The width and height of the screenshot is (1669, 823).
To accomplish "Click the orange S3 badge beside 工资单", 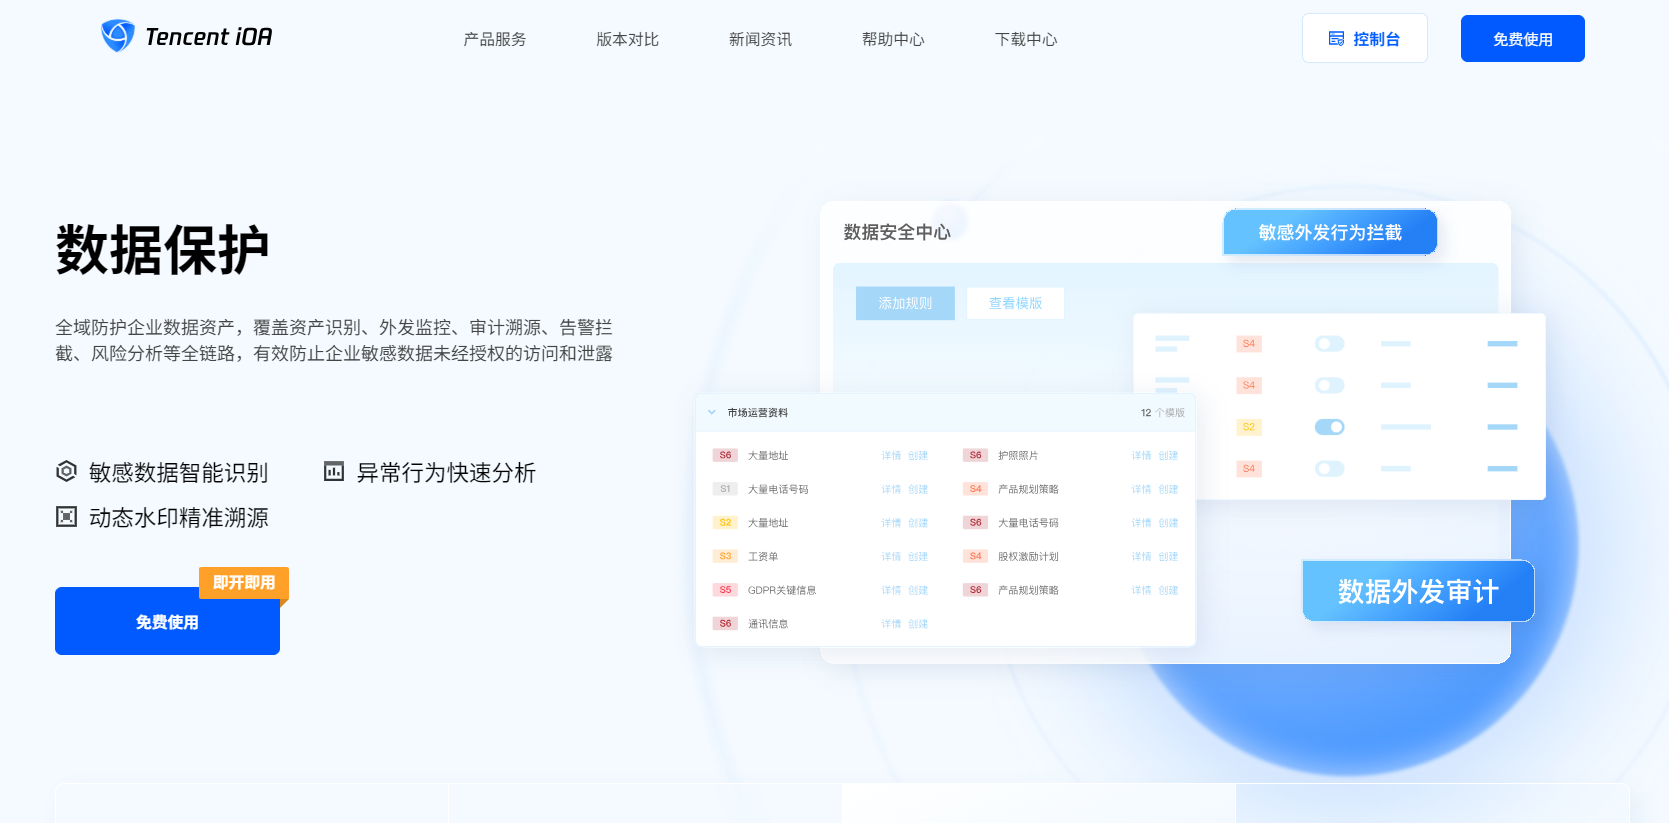I will [x=725, y=556].
